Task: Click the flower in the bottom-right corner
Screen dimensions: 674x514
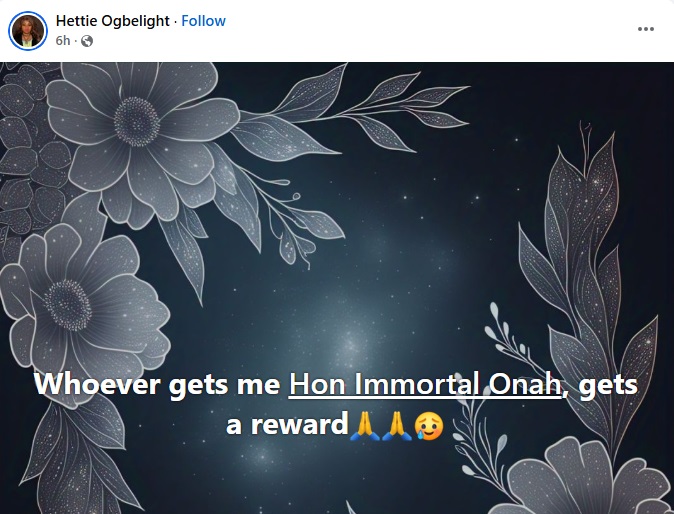Action: [x=600, y=480]
